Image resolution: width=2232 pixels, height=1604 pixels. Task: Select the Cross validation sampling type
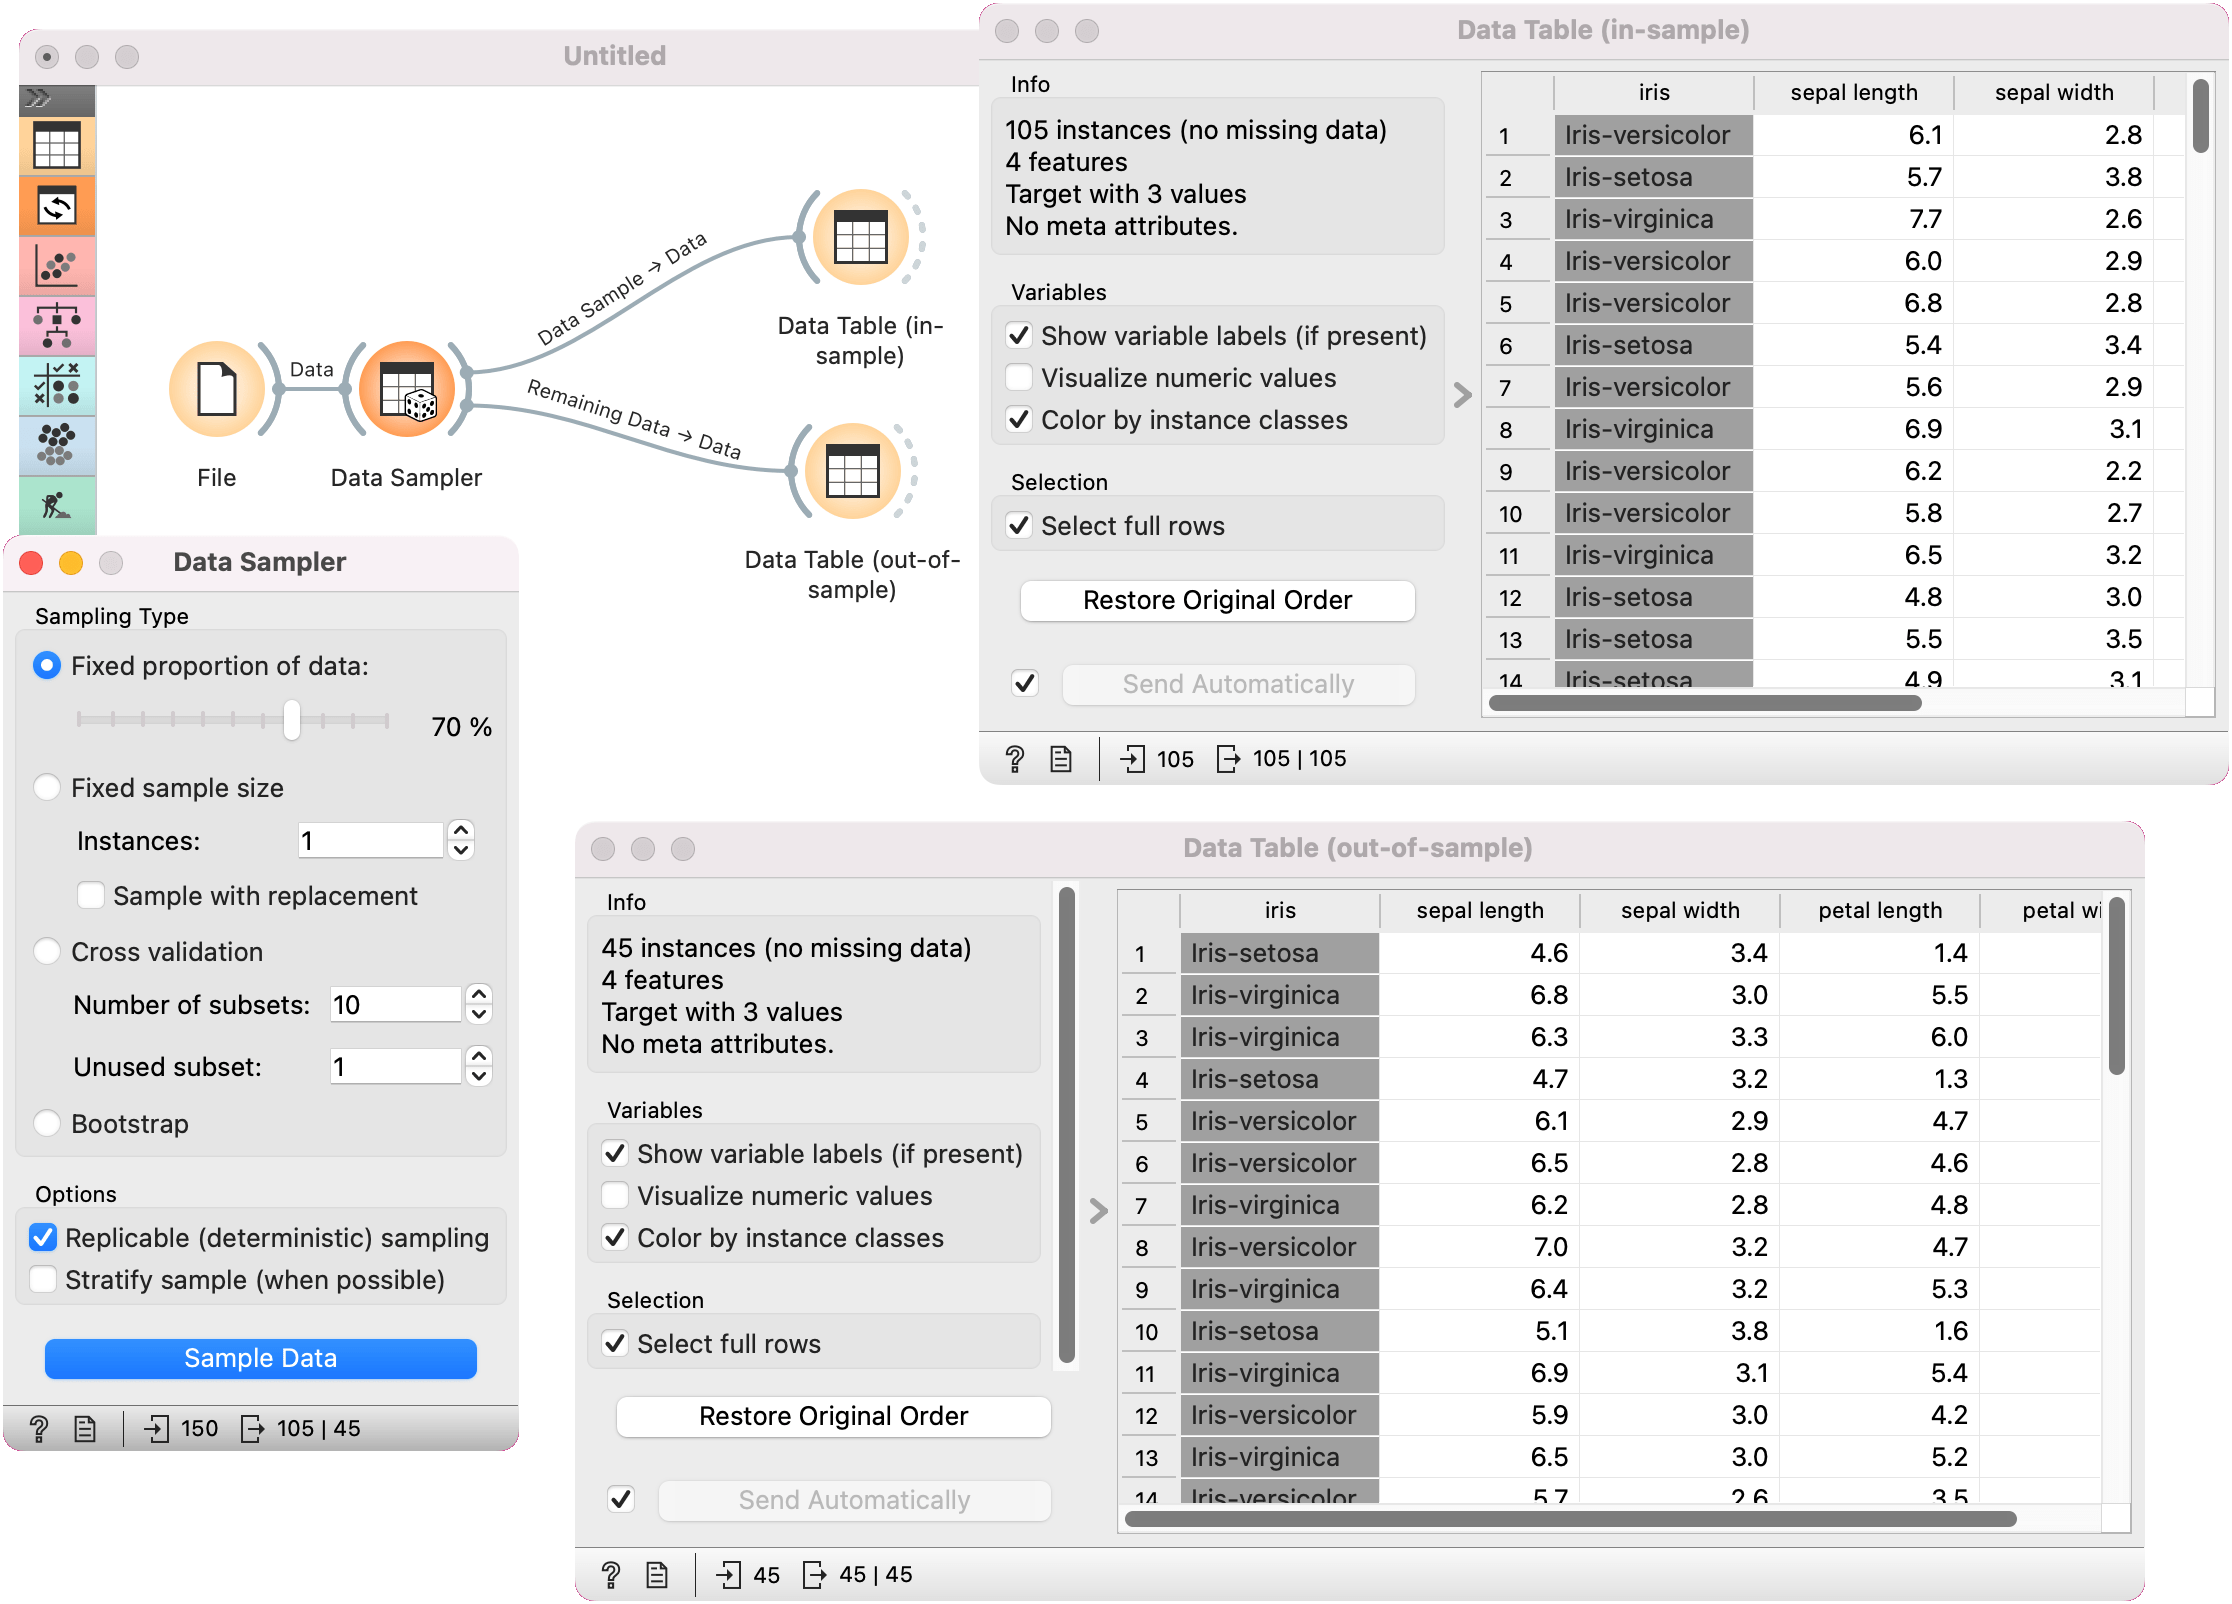[x=47, y=951]
